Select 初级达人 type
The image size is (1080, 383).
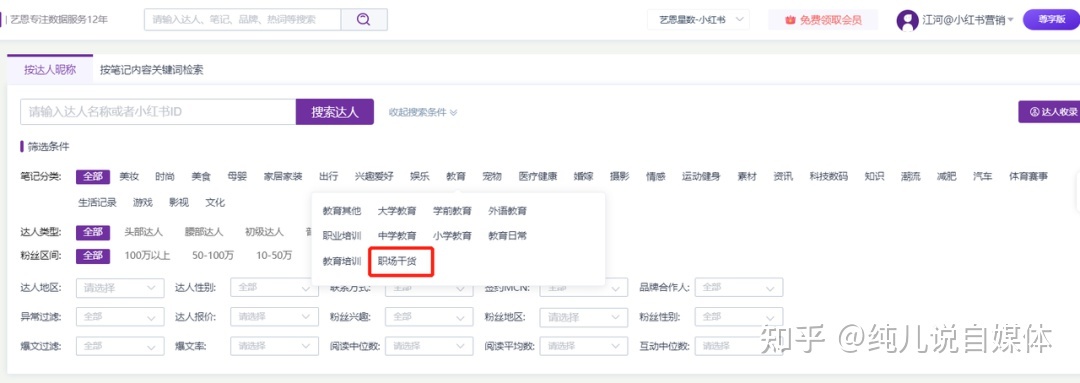click(264, 232)
